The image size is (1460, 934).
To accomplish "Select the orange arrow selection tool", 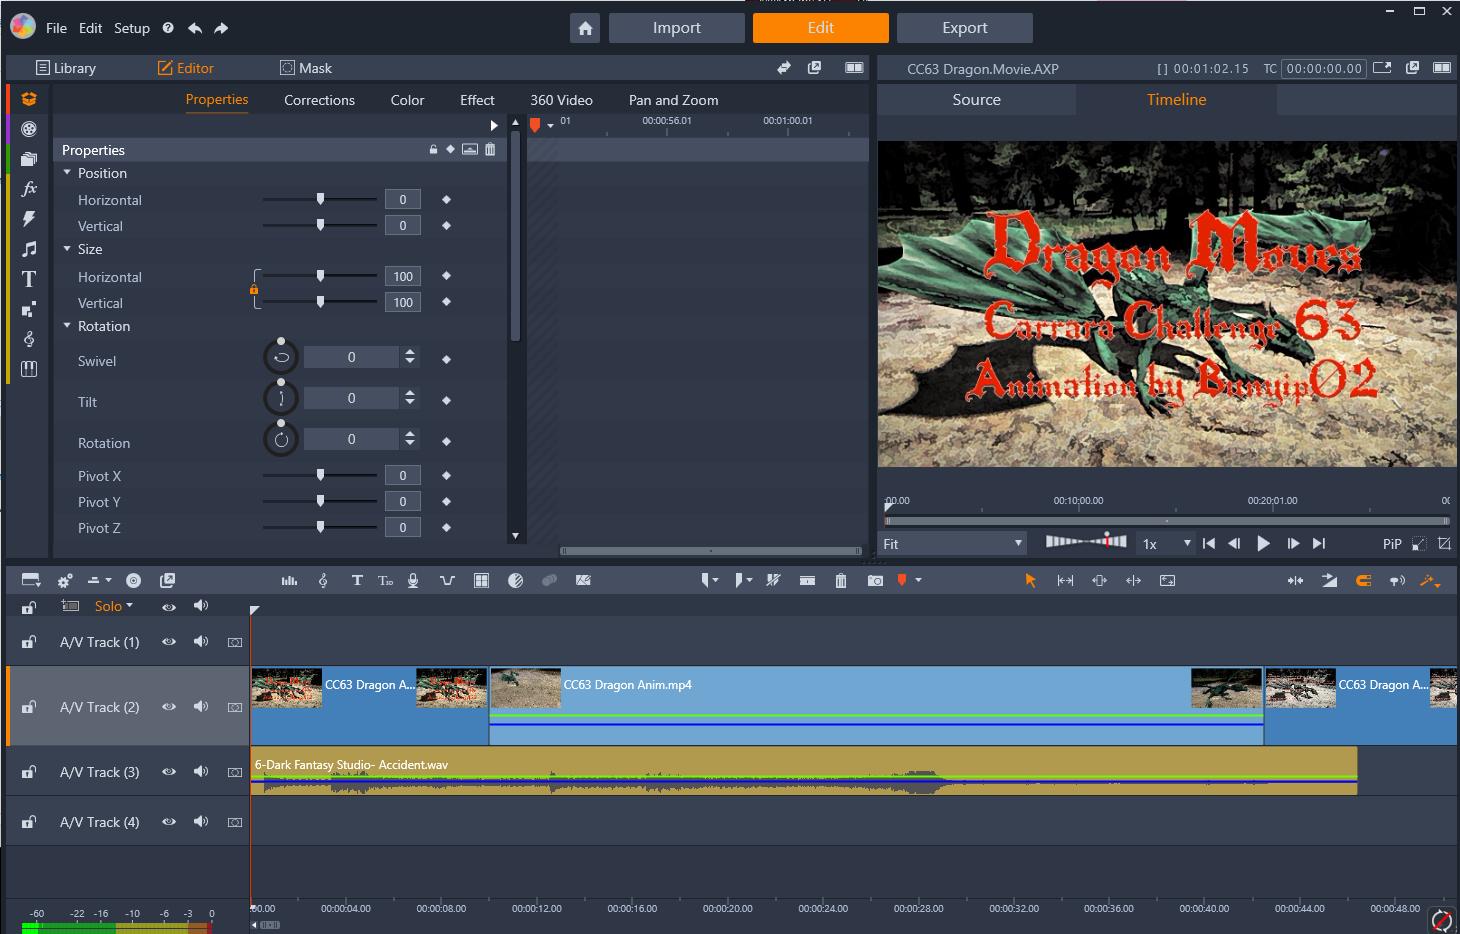I will point(1031,580).
